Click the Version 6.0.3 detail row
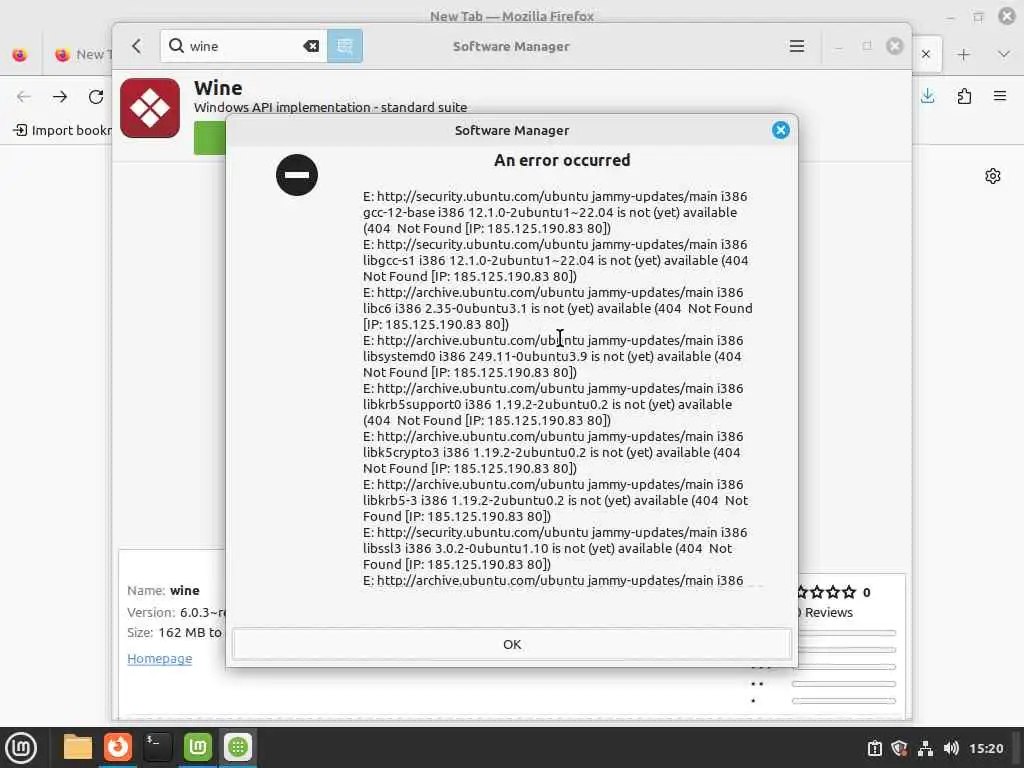1024x768 pixels. [176, 613]
